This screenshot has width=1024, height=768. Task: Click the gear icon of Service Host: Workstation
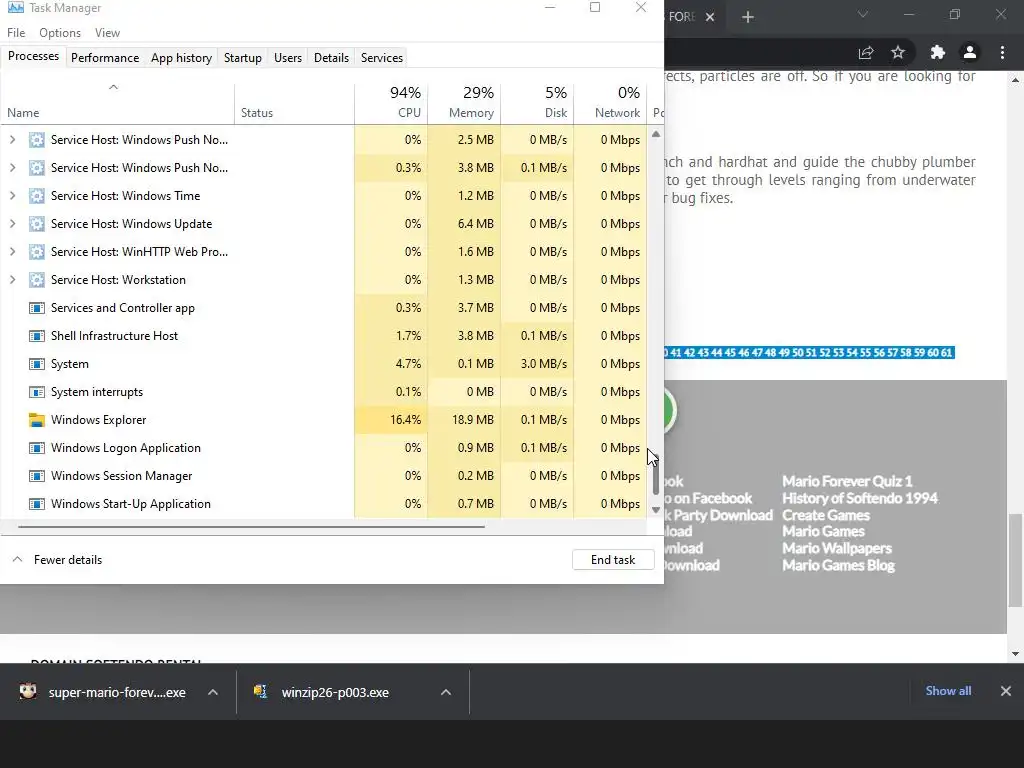pos(37,280)
